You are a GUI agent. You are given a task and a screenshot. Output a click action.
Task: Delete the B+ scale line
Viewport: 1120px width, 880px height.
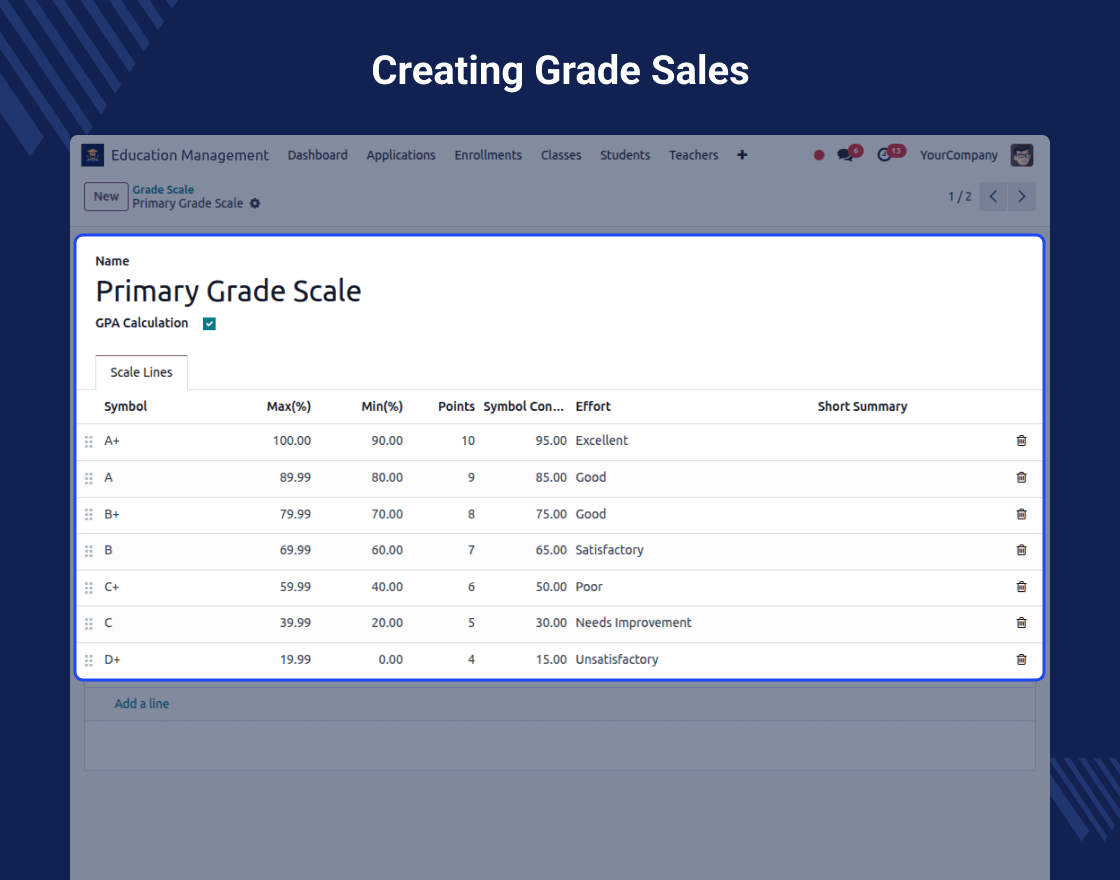pyautogui.click(x=1021, y=514)
